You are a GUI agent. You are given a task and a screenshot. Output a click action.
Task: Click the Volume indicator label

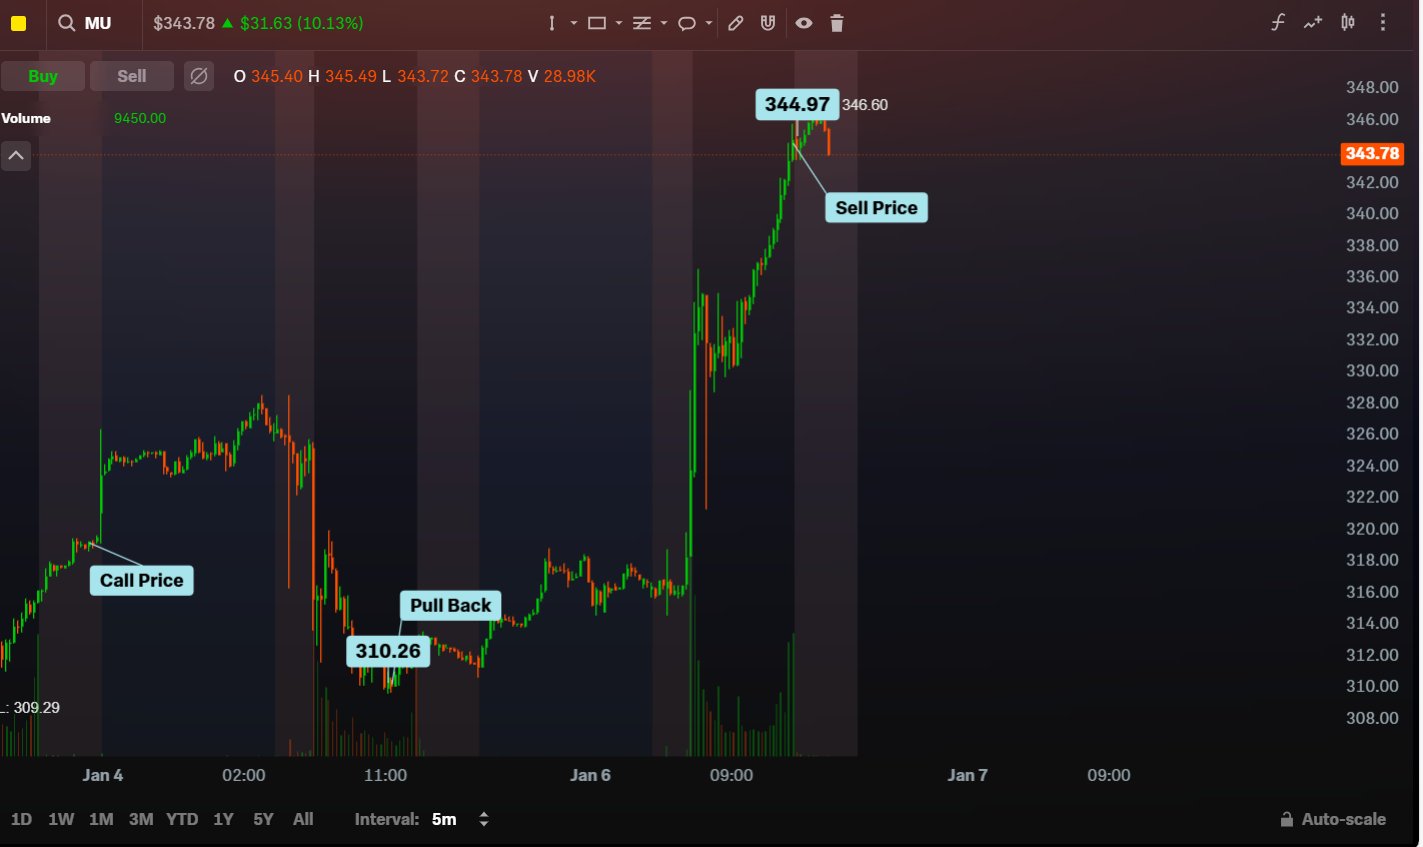26,118
